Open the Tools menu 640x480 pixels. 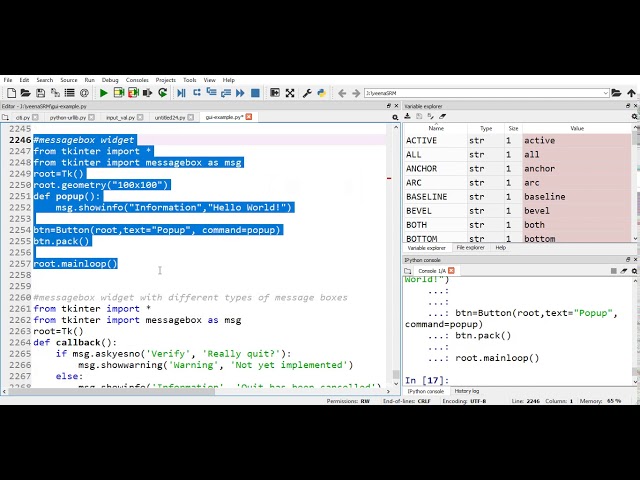click(189, 80)
